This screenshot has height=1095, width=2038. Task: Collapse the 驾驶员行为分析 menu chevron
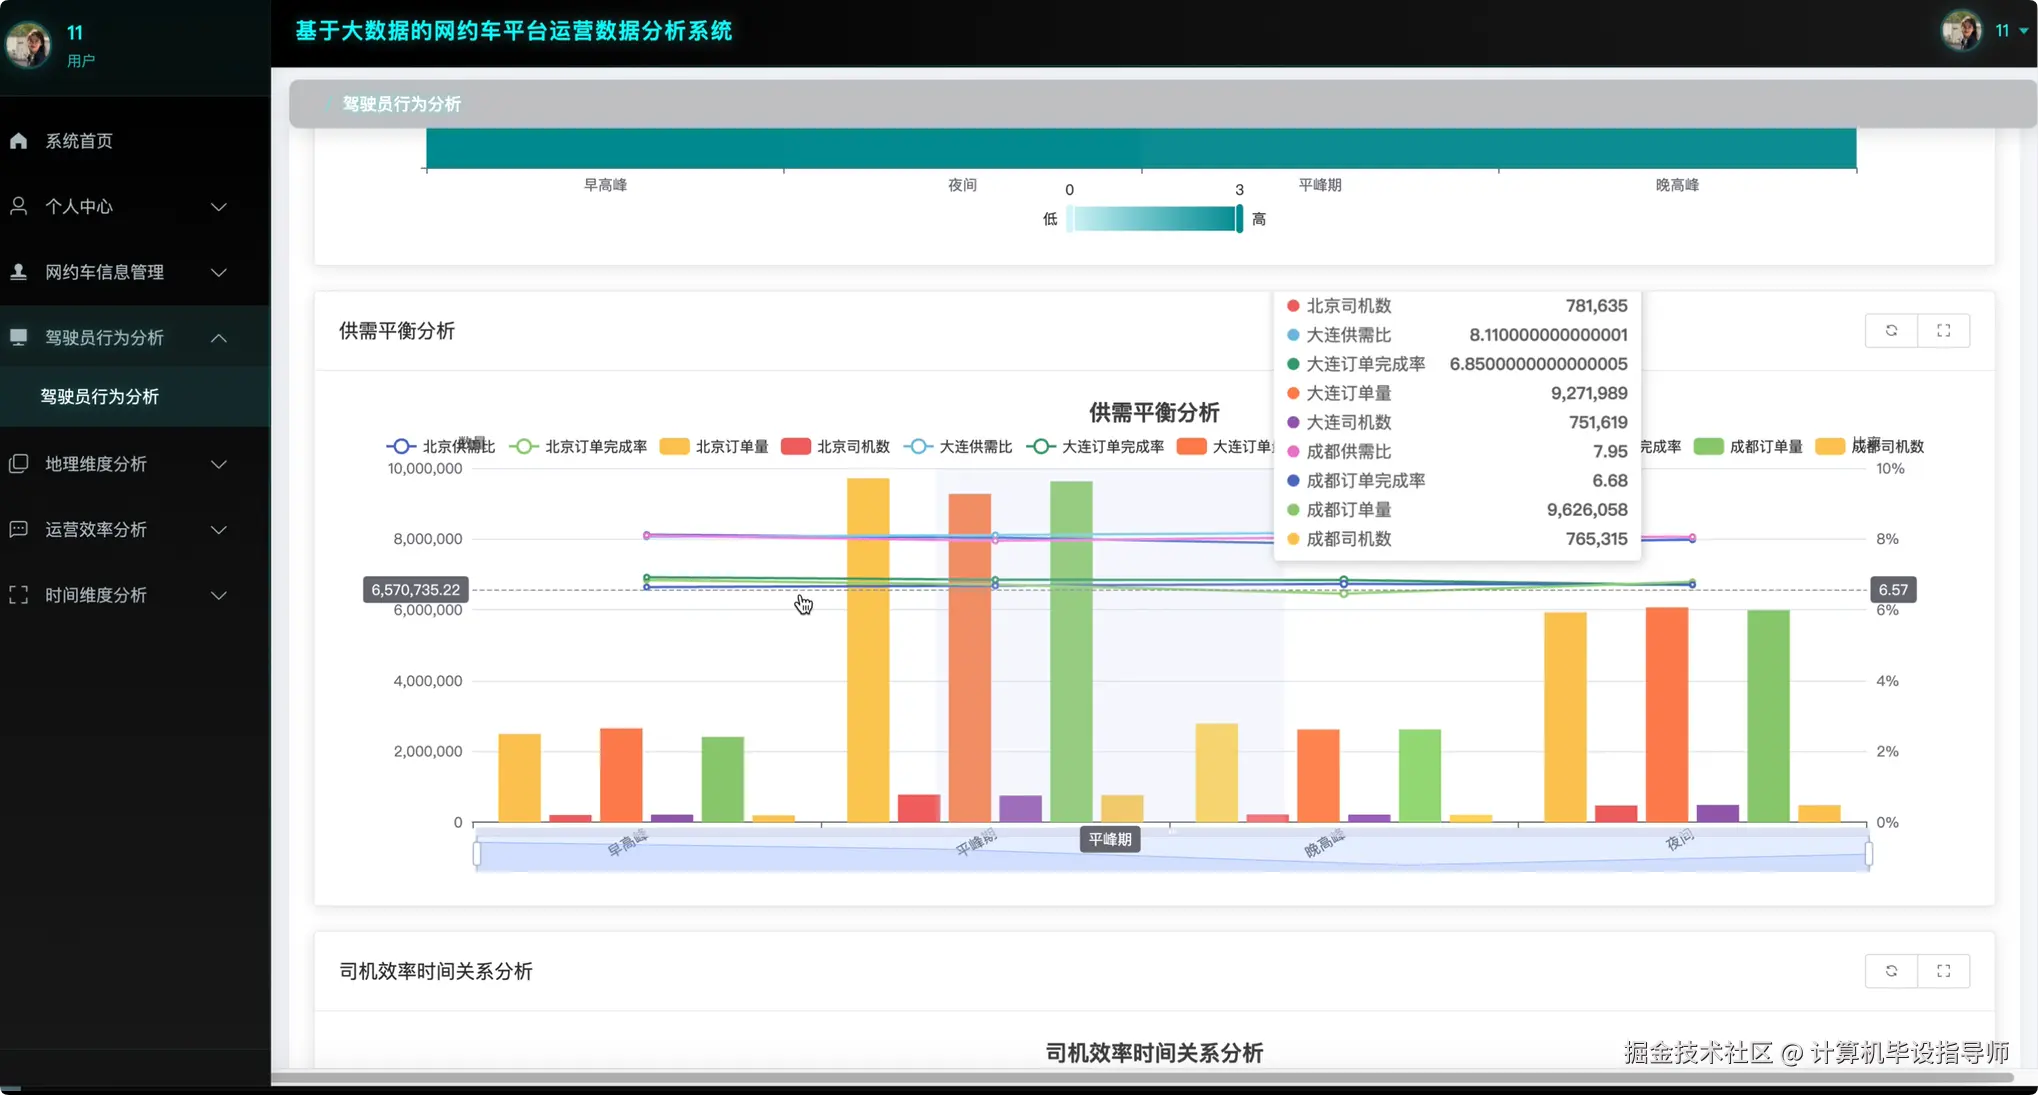tap(219, 338)
